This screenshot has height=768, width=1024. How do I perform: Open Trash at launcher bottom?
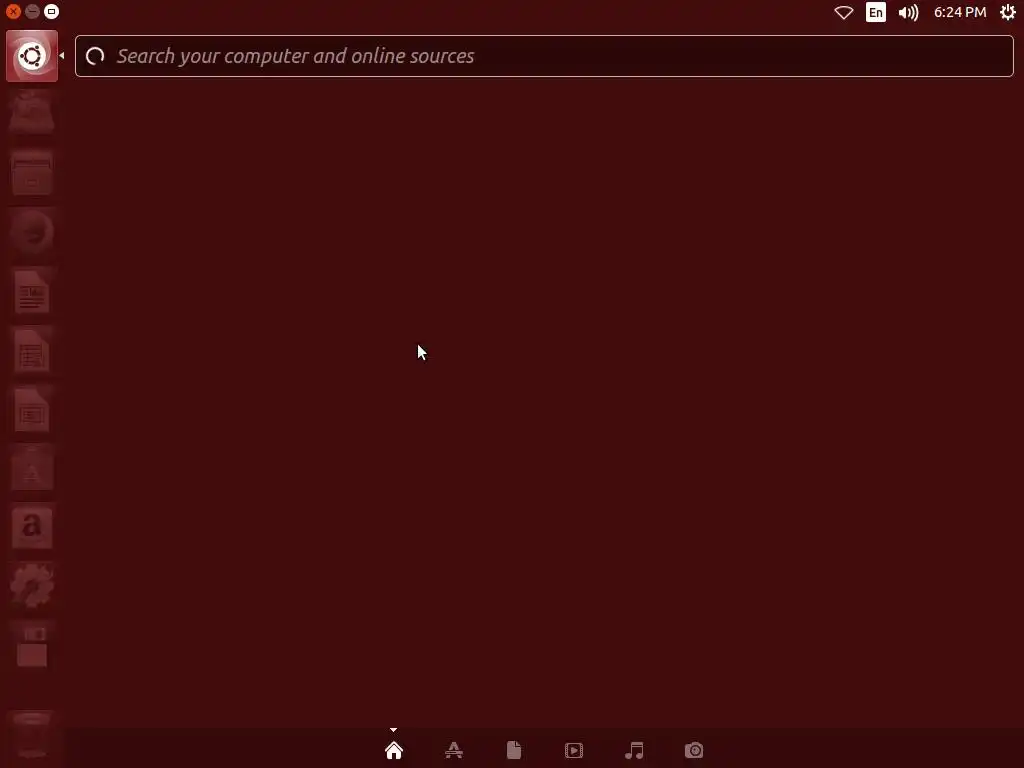[x=32, y=735]
